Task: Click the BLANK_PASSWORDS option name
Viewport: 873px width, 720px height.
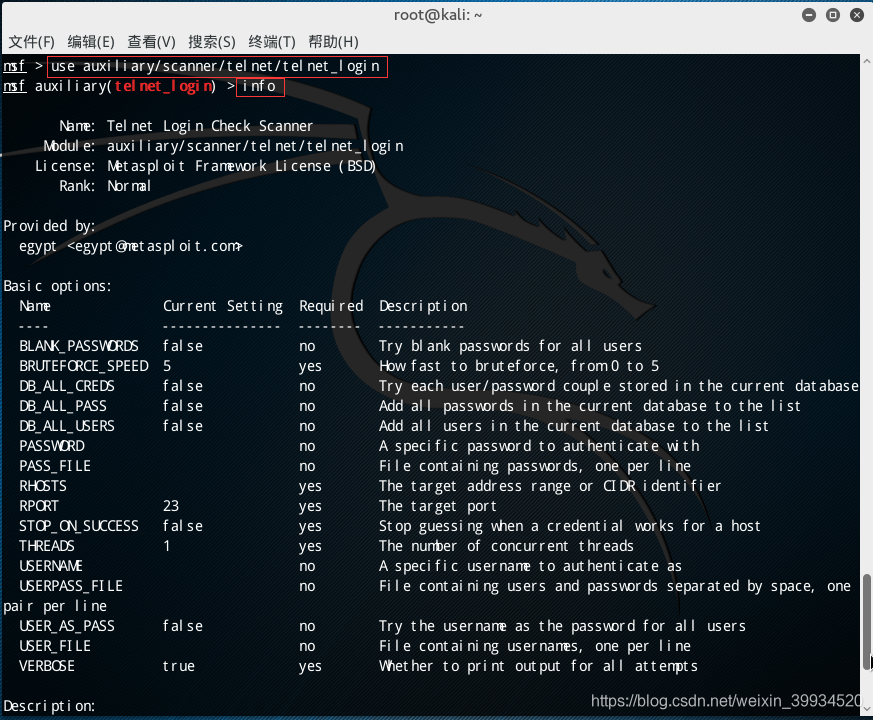Action: coord(79,346)
